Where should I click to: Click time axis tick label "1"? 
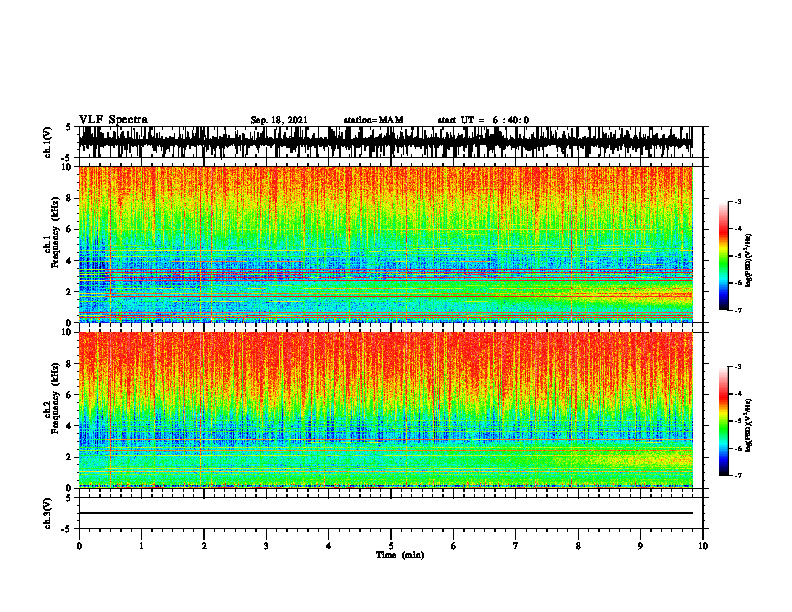point(141,546)
